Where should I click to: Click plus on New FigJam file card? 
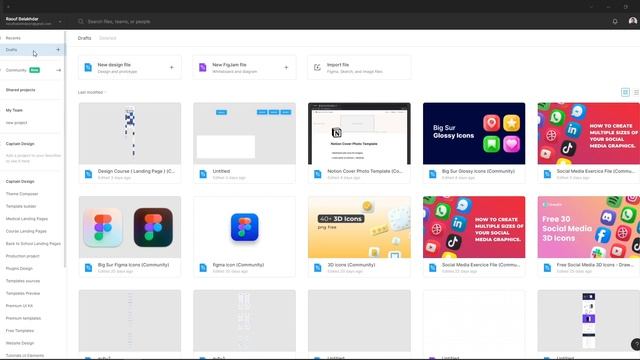[286, 67]
